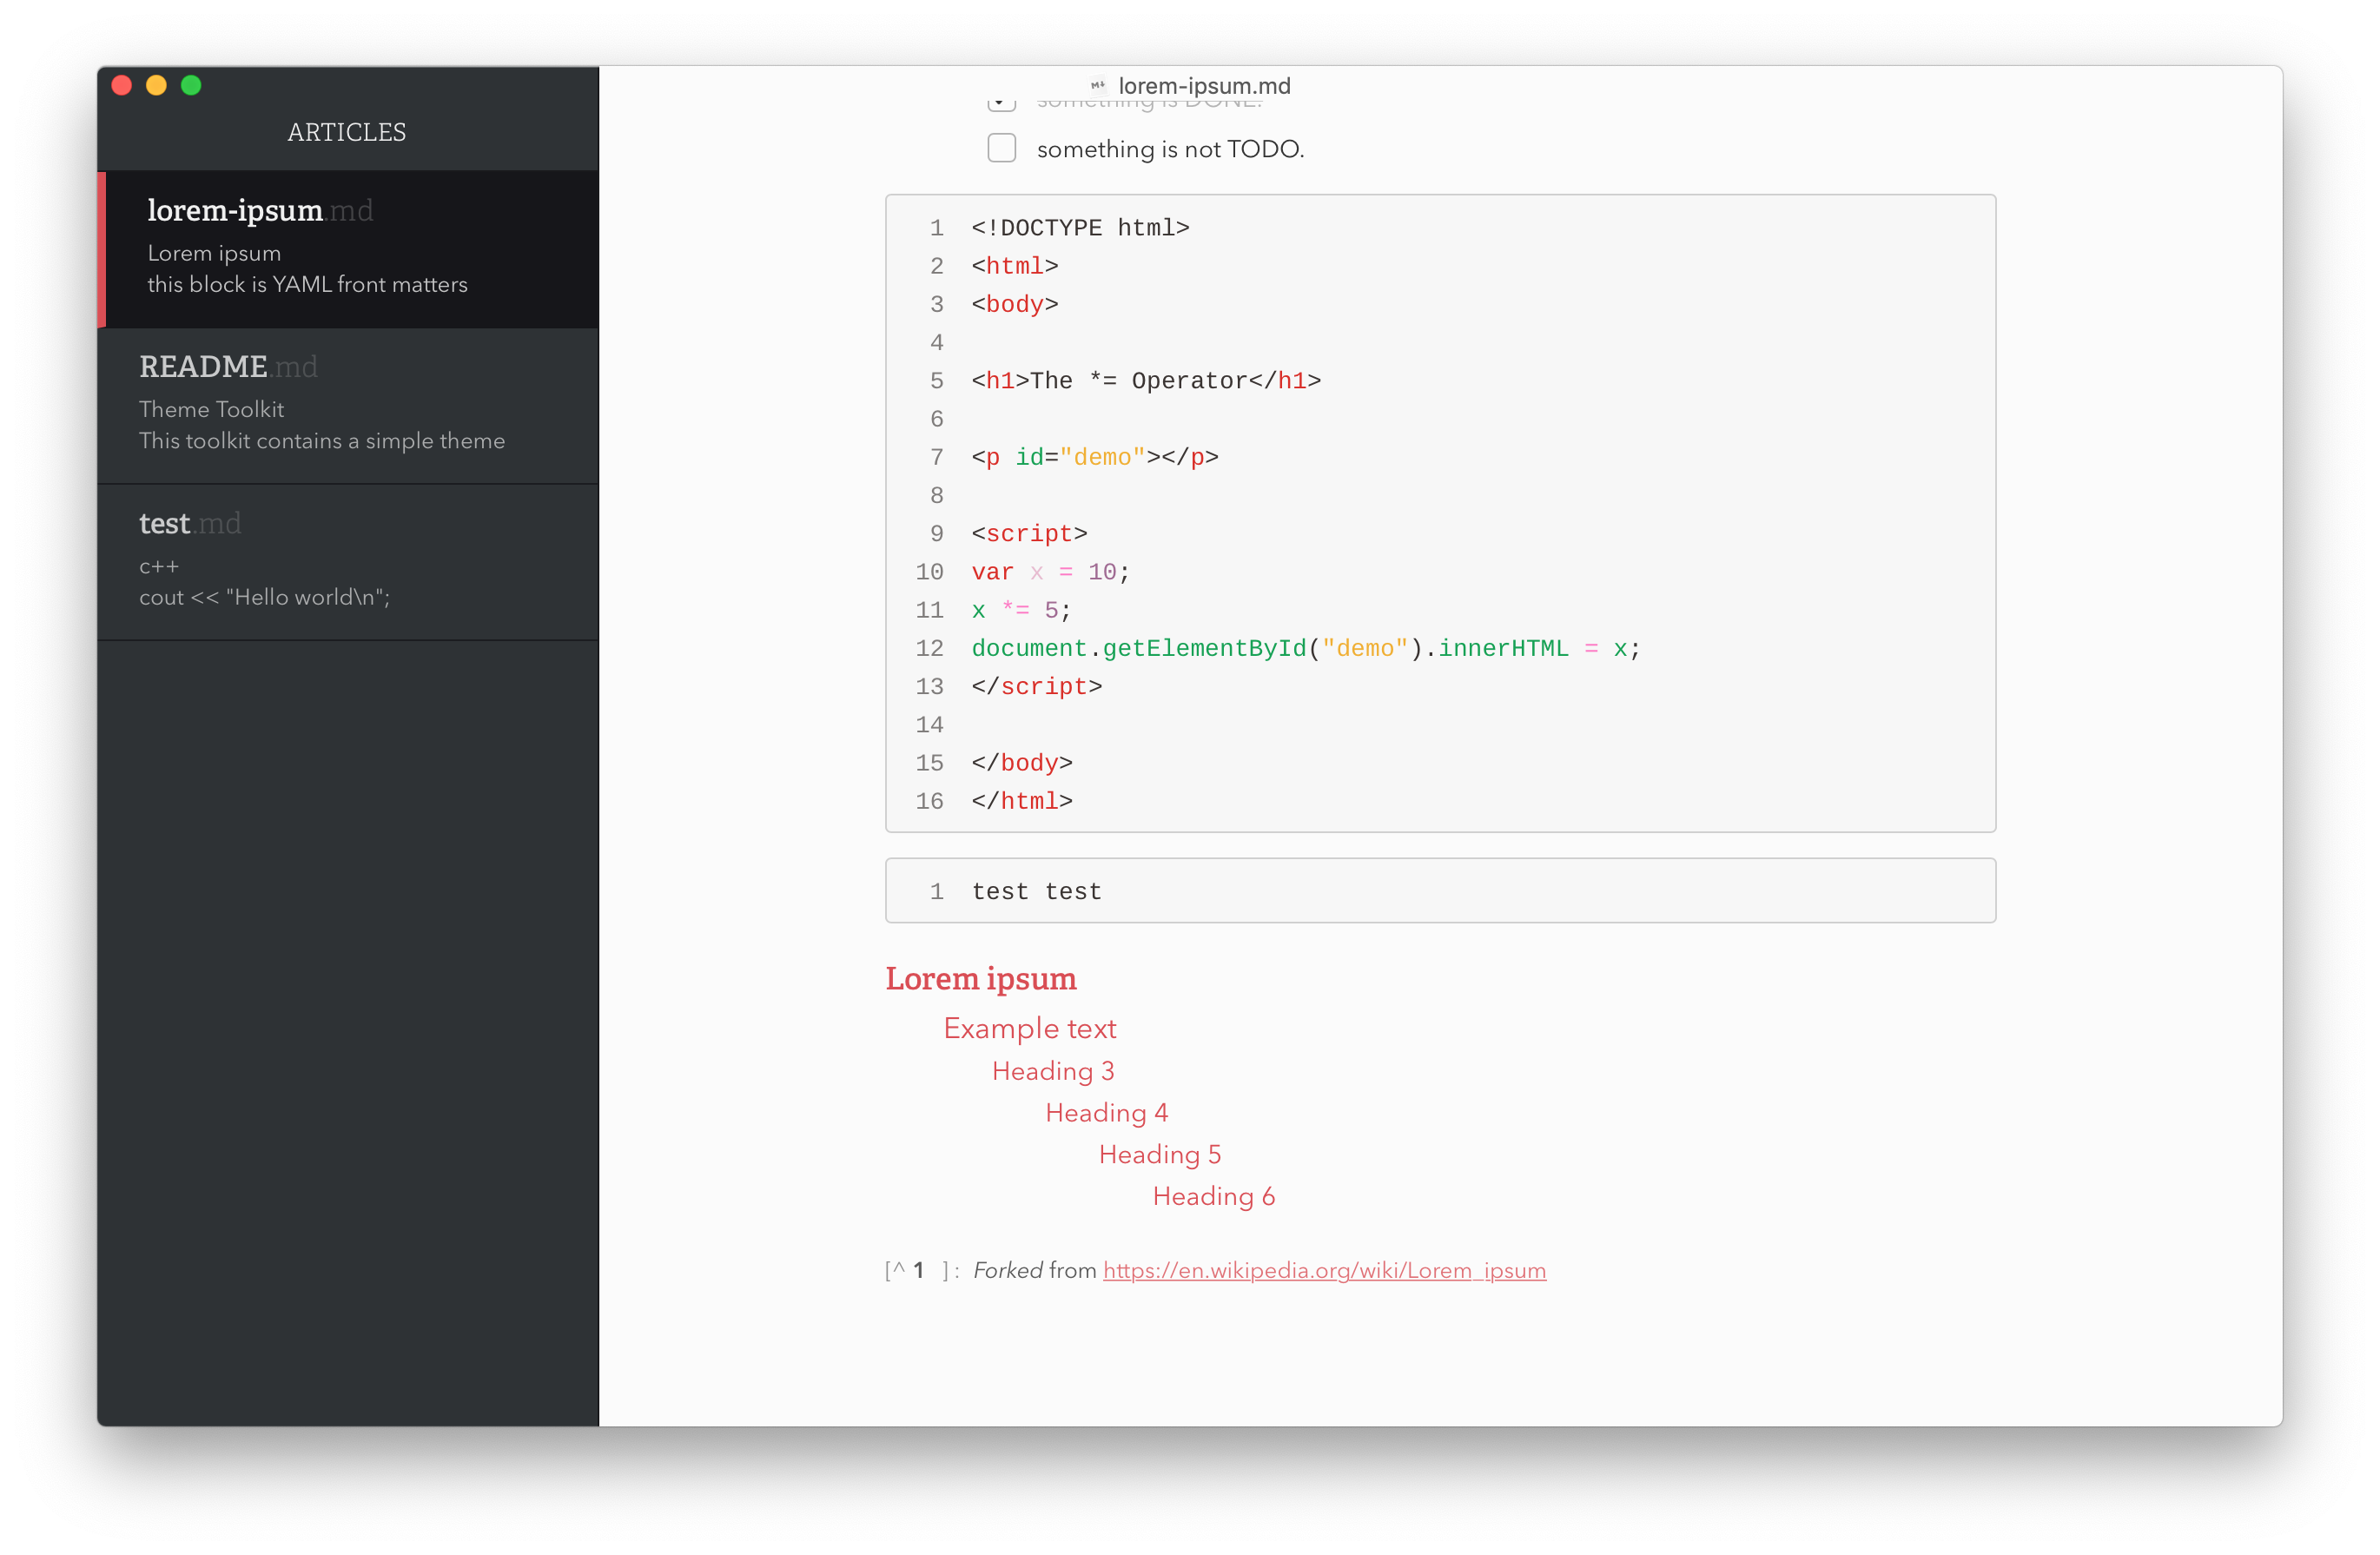Click the green fullscreen window button
2380x1555 pixels.
[191, 86]
